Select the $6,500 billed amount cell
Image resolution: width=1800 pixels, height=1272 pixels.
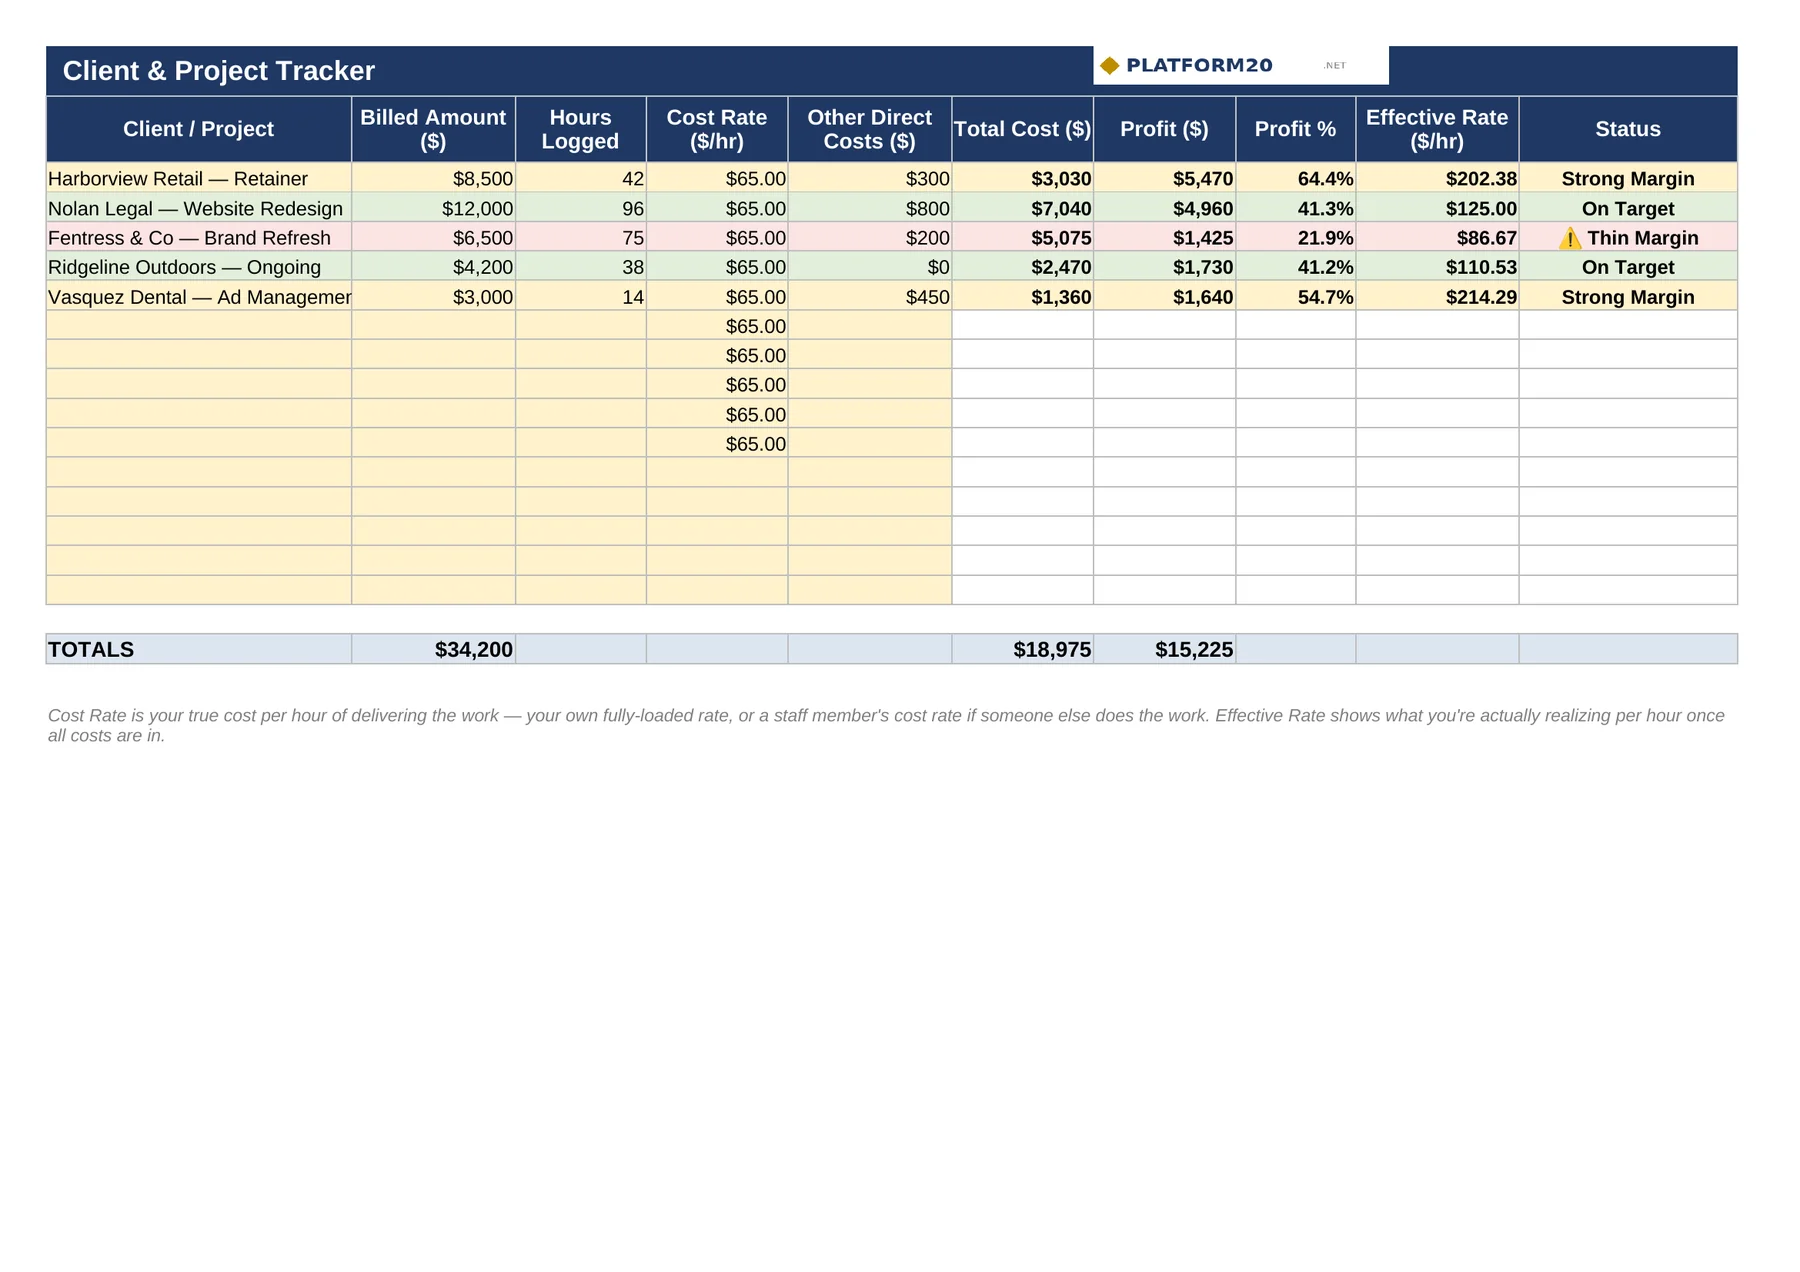(x=433, y=237)
